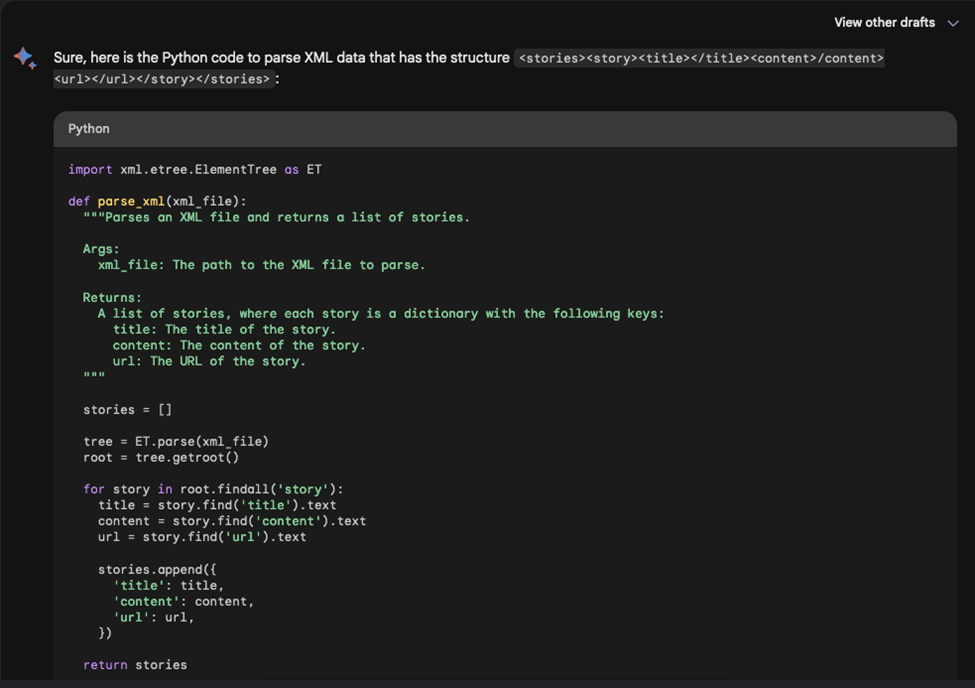Click the inline url XML snippet
This screenshot has width=975, height=688.
68,78
